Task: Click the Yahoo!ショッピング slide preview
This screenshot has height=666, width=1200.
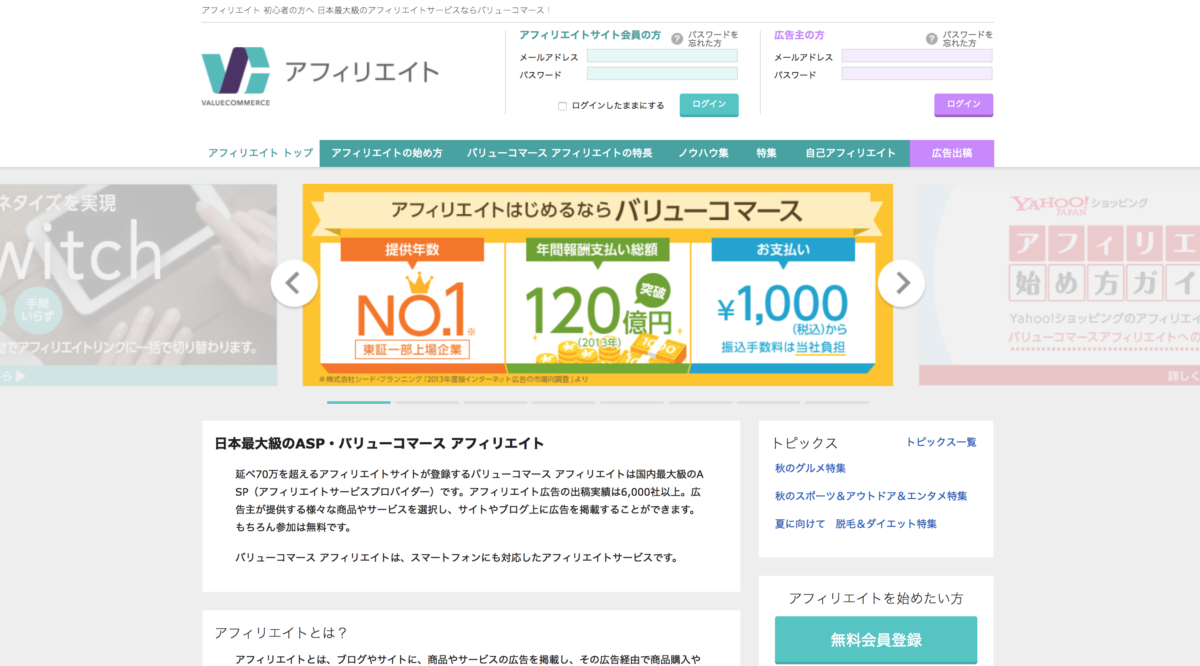Action: click(1059, 285)
